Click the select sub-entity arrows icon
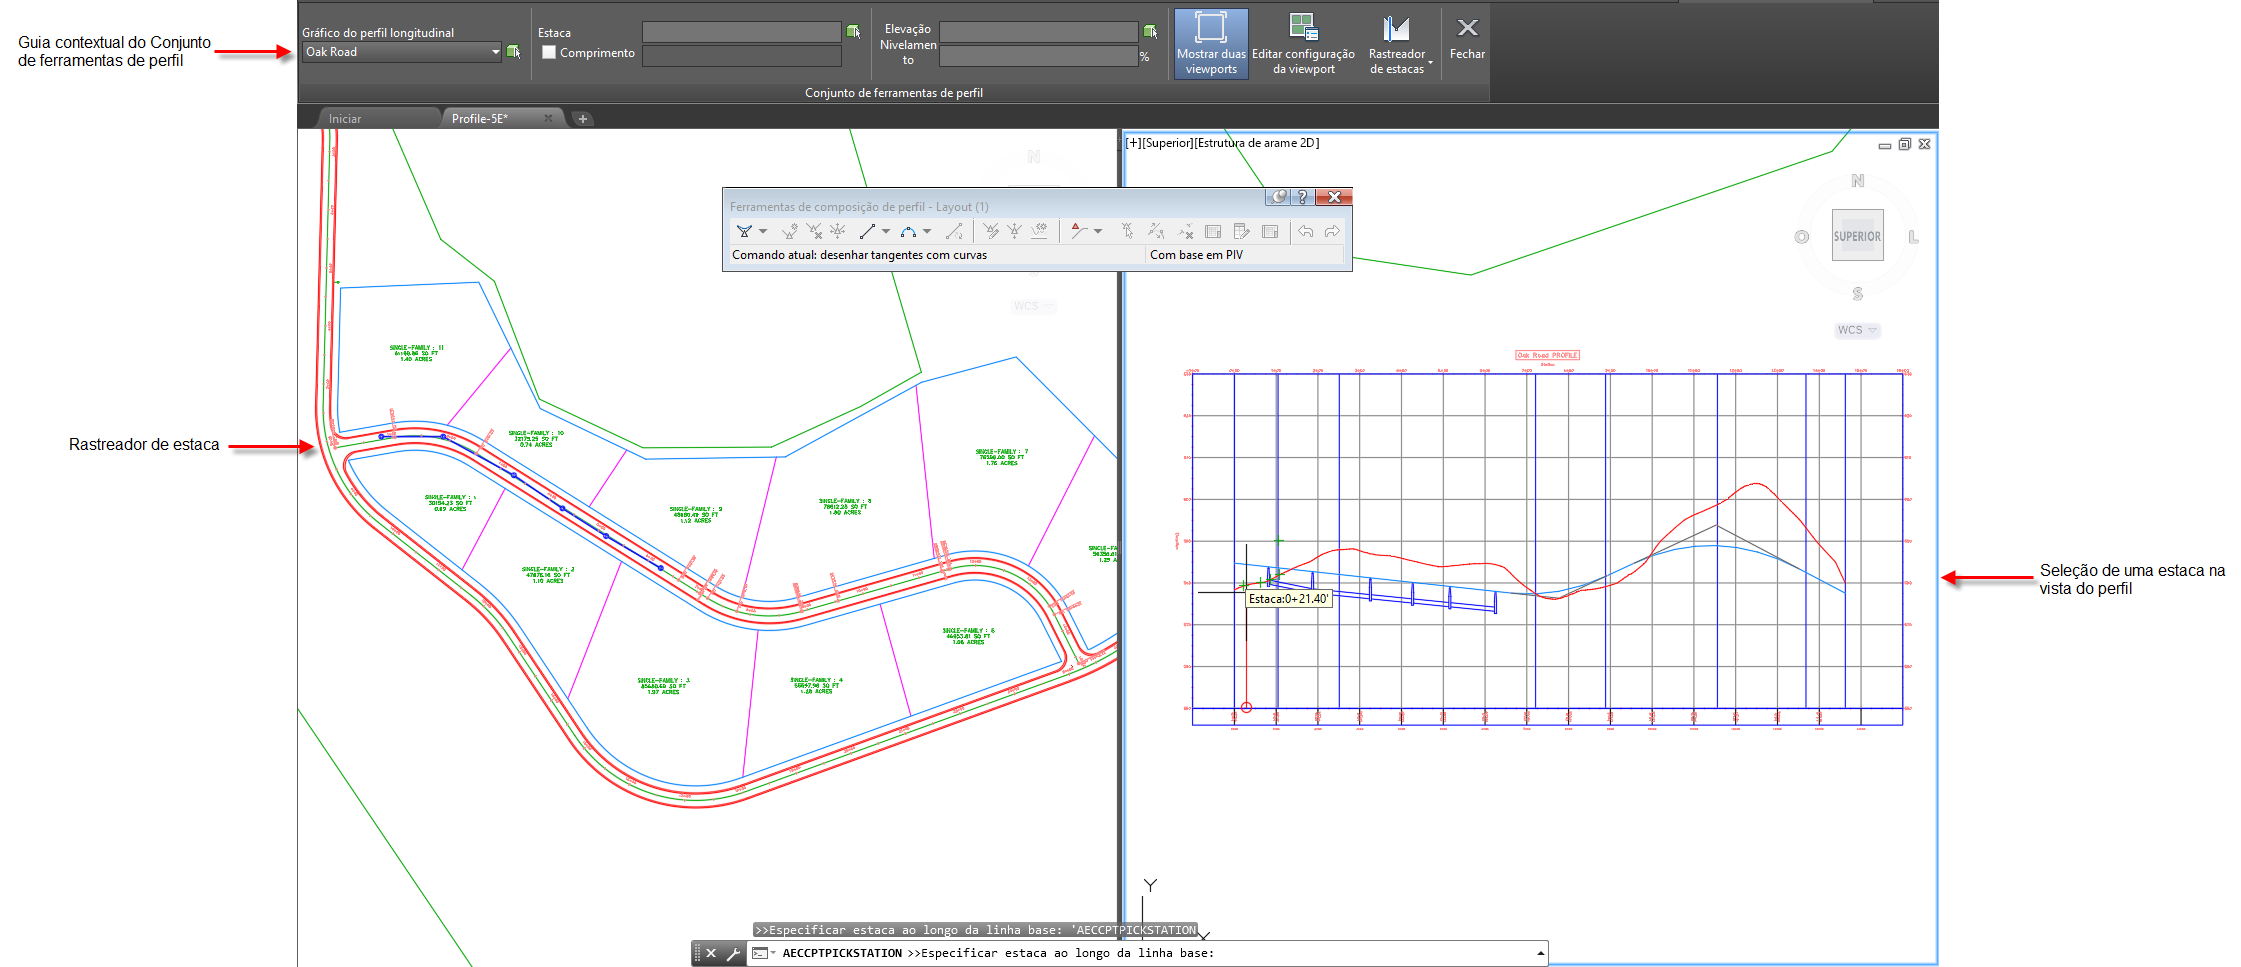The width and height of the screenshot is (2241, 967). 1156,231
